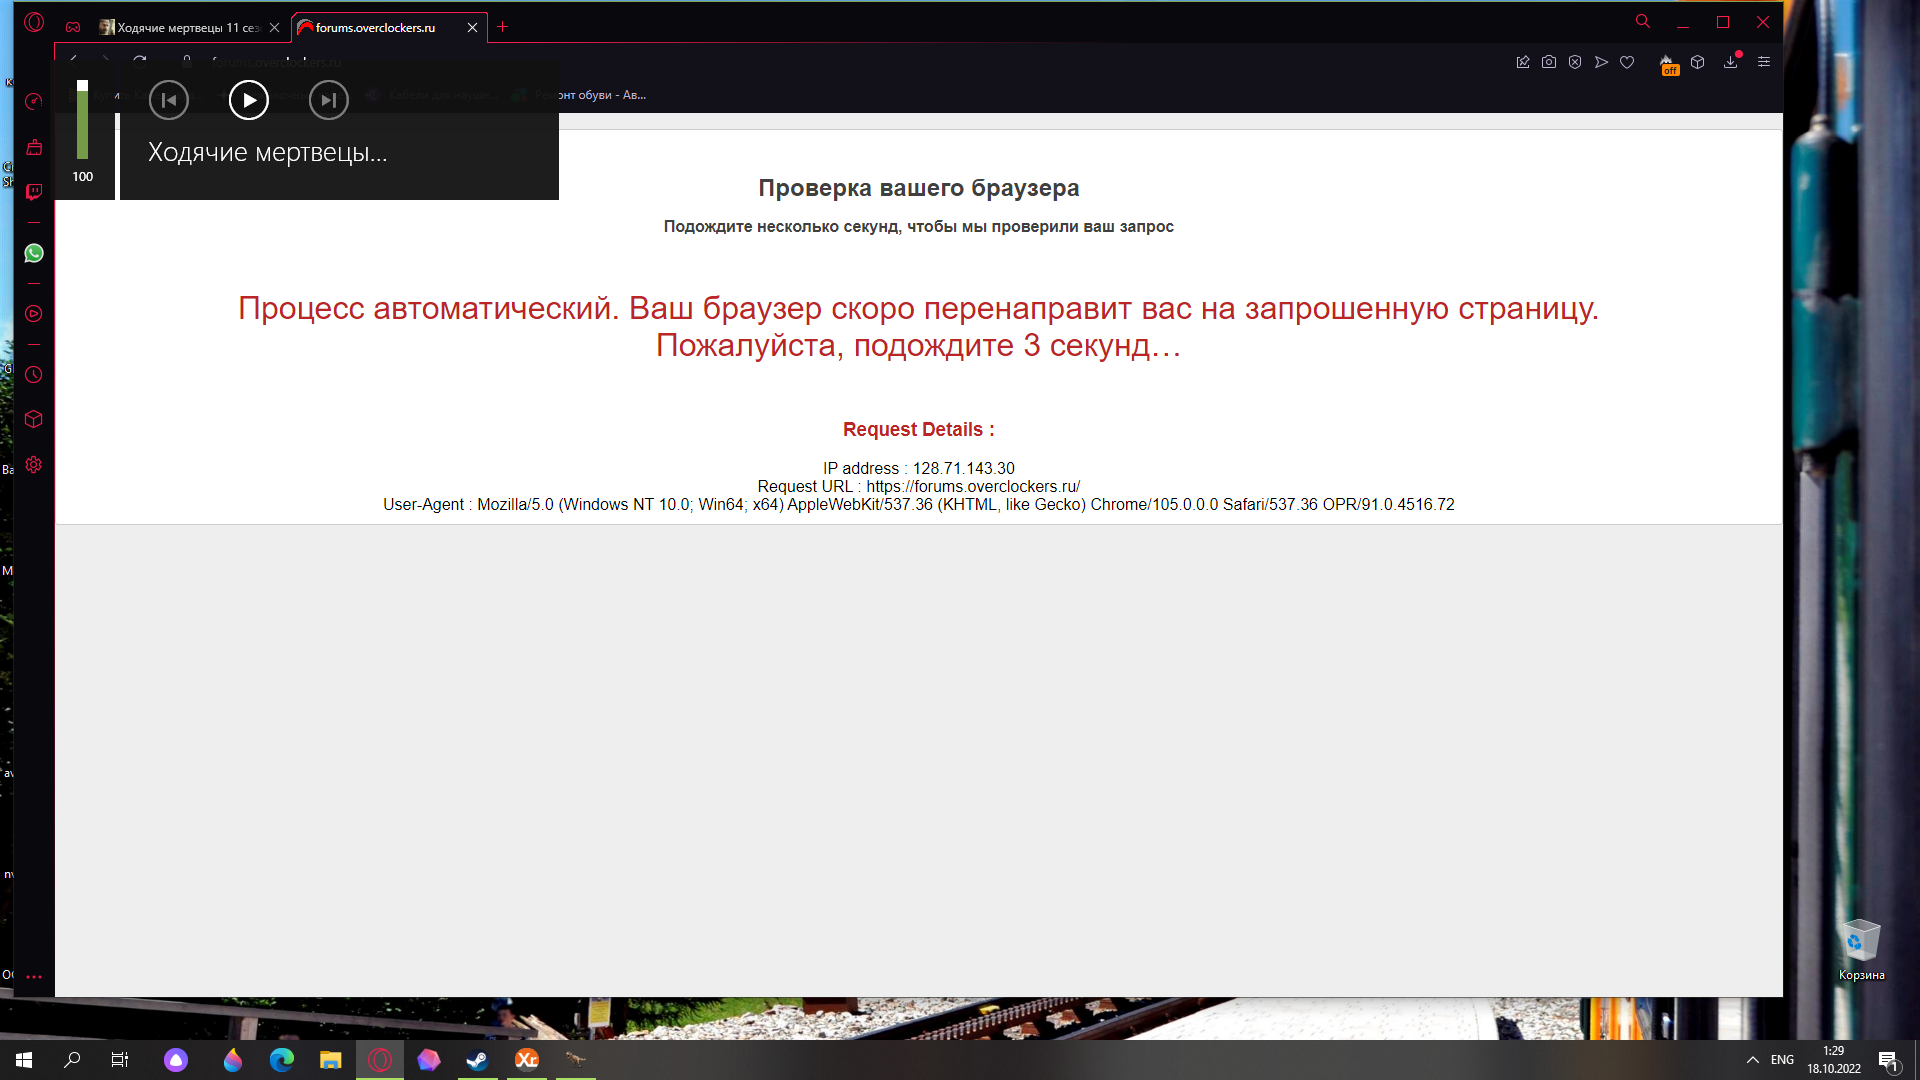
Task: Open GX Control speedometer panel
Action: [x=34, y=101]
